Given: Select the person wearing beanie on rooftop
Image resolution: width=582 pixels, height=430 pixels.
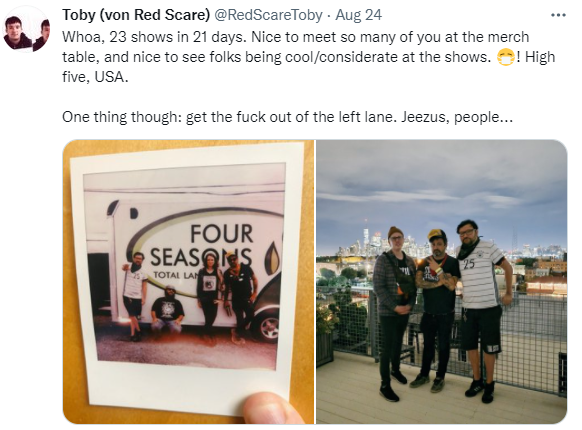Looking at the screenshot, I should [395, 312].
